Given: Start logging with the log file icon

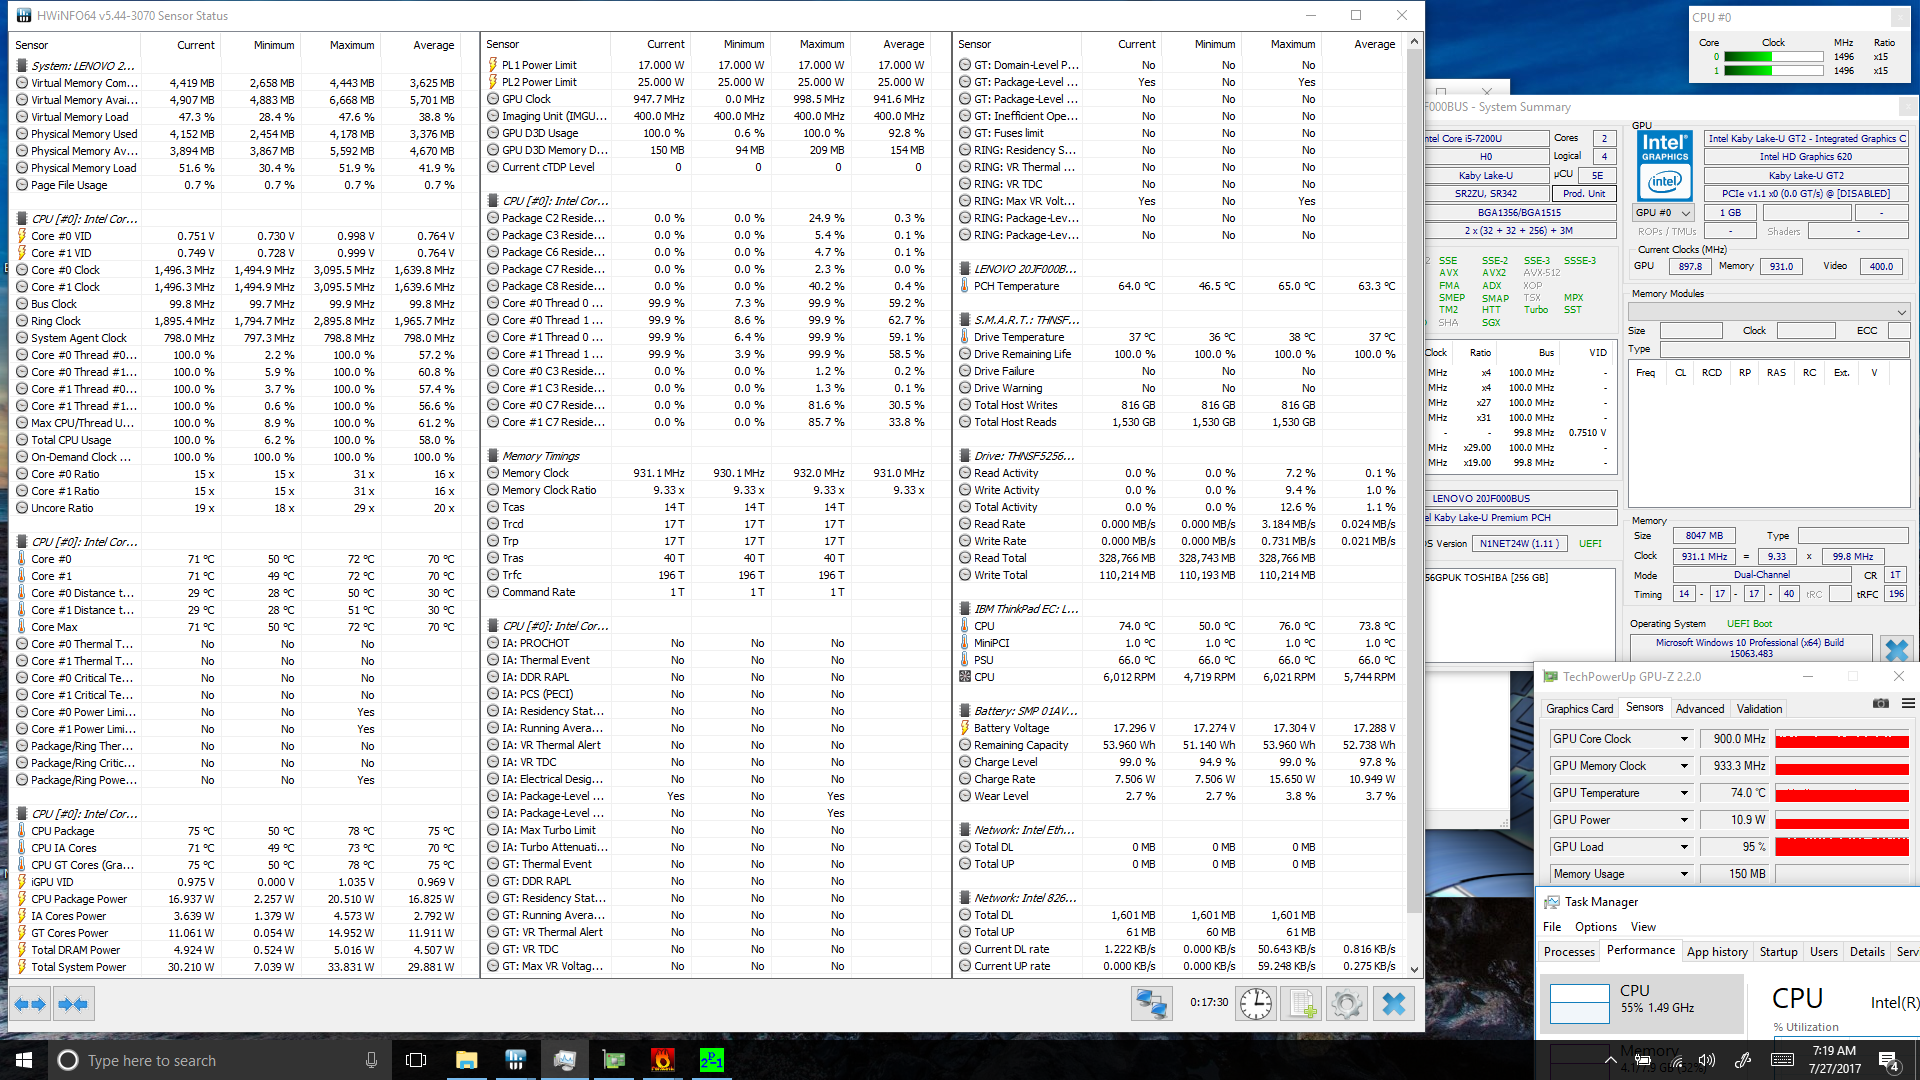Looking at the screenshot, I should click(1302, 1003).
